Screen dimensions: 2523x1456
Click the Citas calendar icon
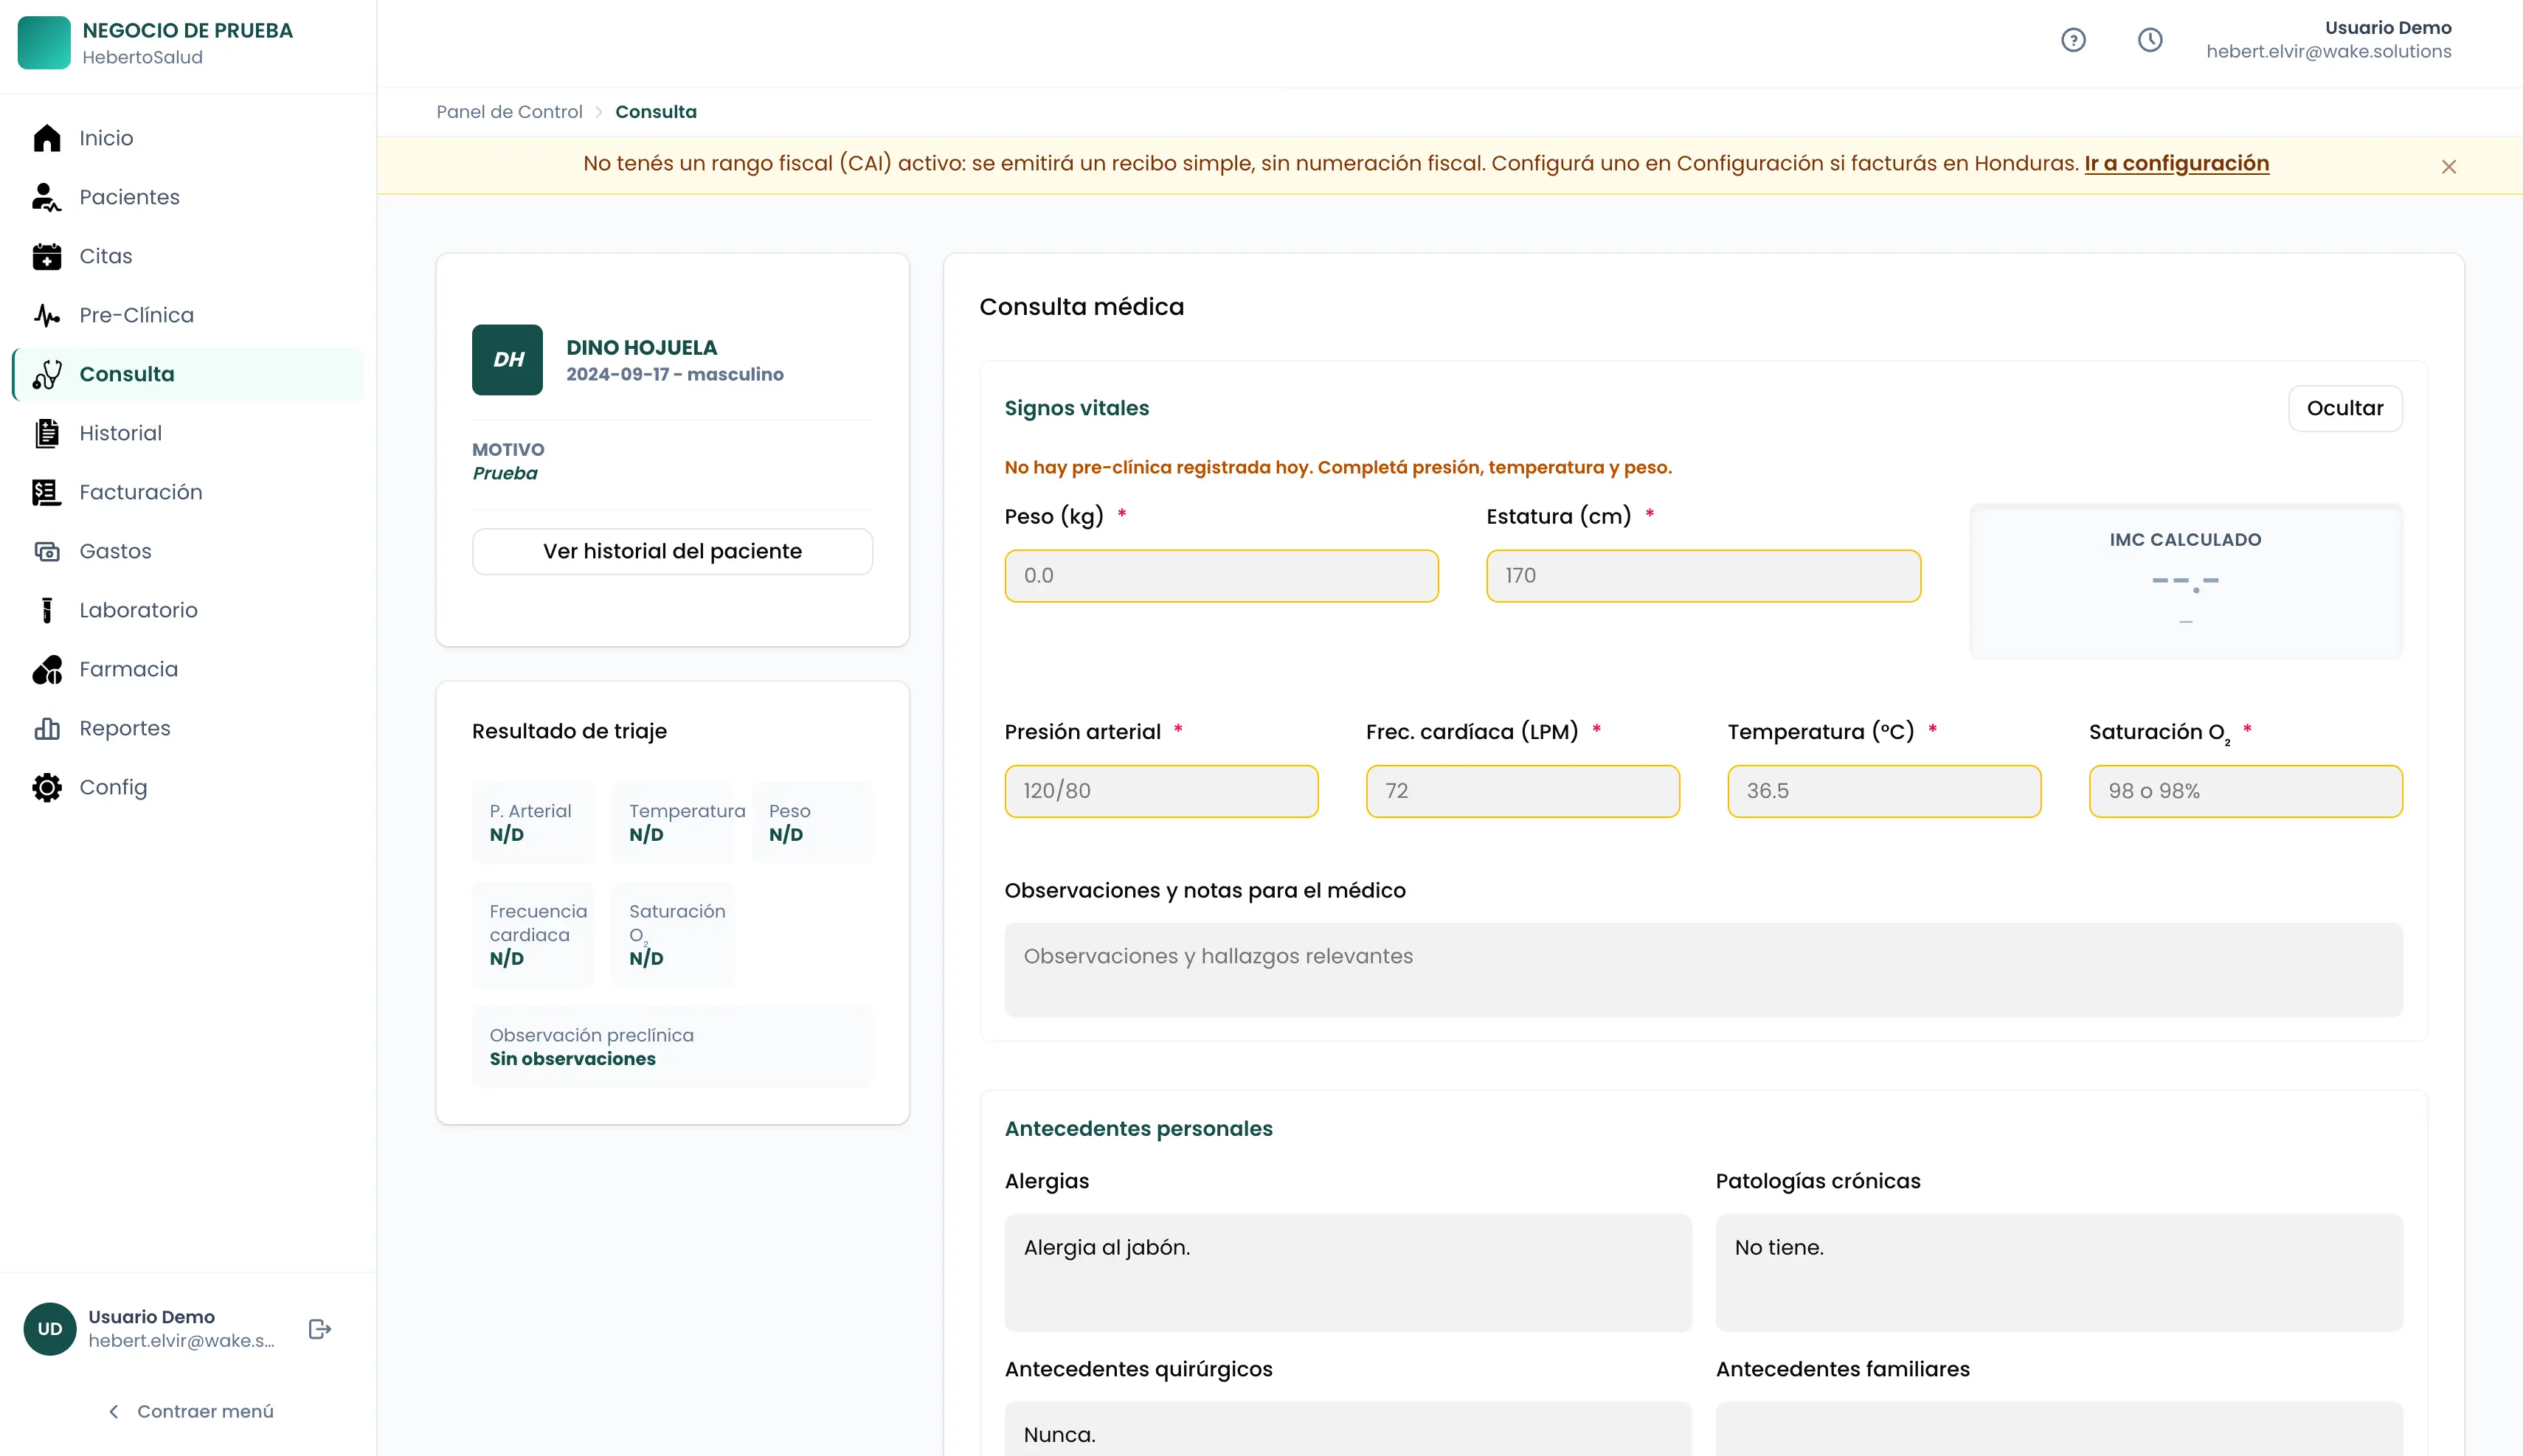click(47, 256)
